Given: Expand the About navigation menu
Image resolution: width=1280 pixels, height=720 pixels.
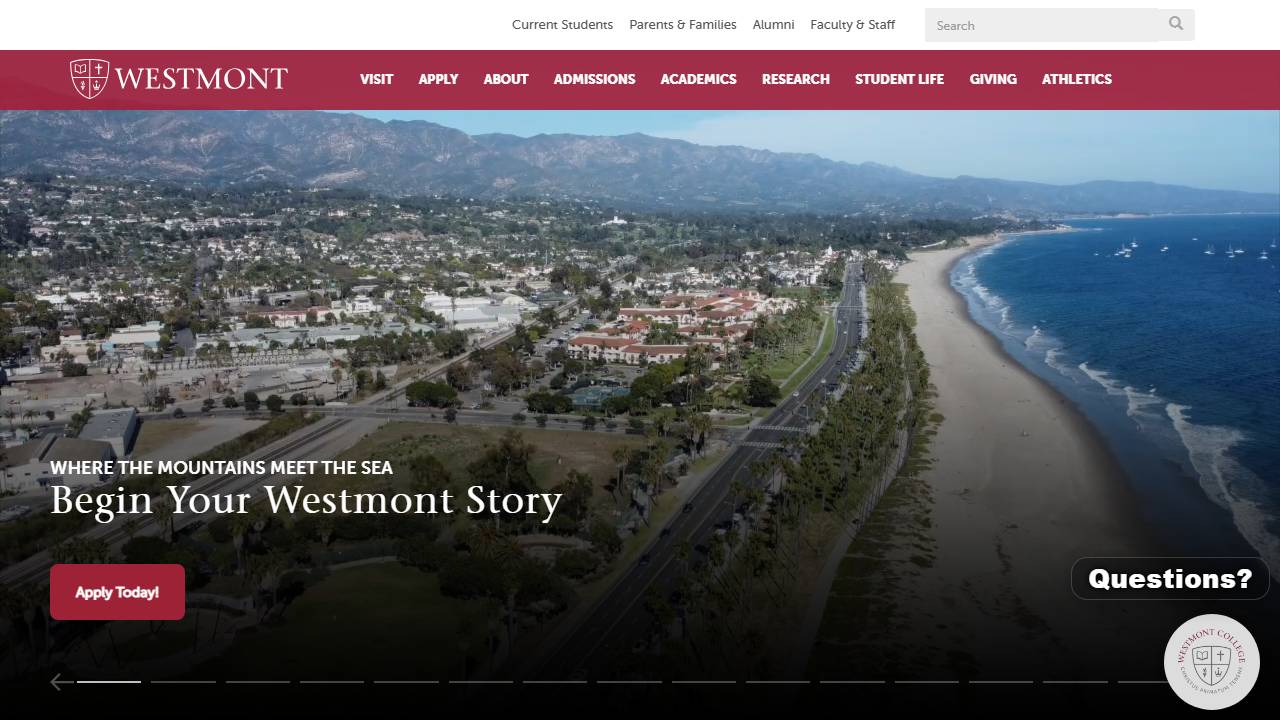Looking at the screenshot, I should tap(506, 79).
